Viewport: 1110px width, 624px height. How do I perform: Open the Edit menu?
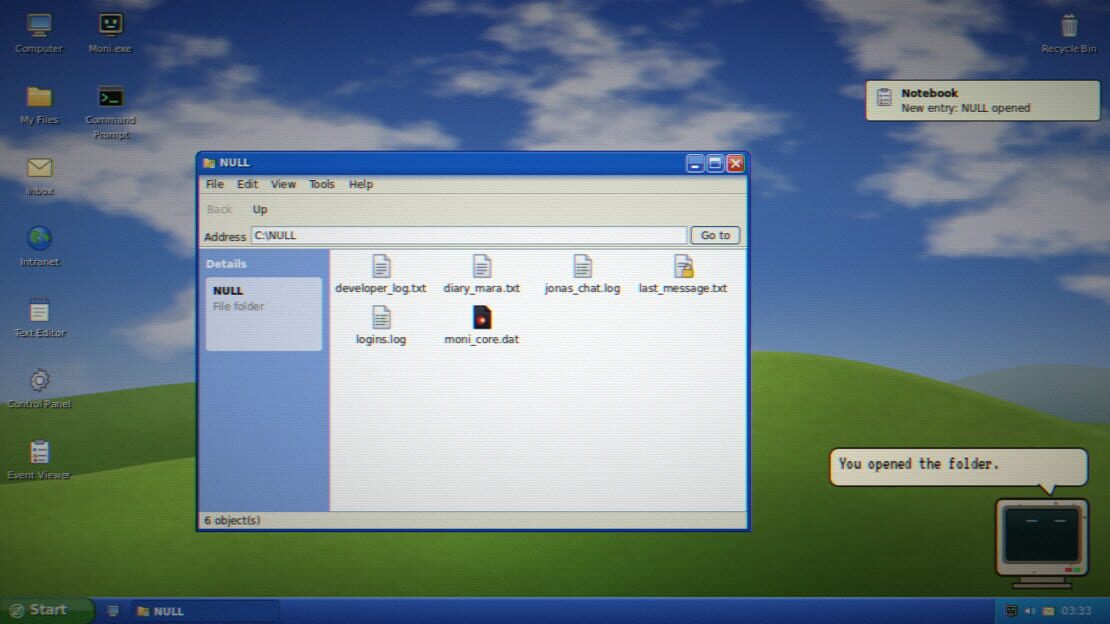pos(247,184)
